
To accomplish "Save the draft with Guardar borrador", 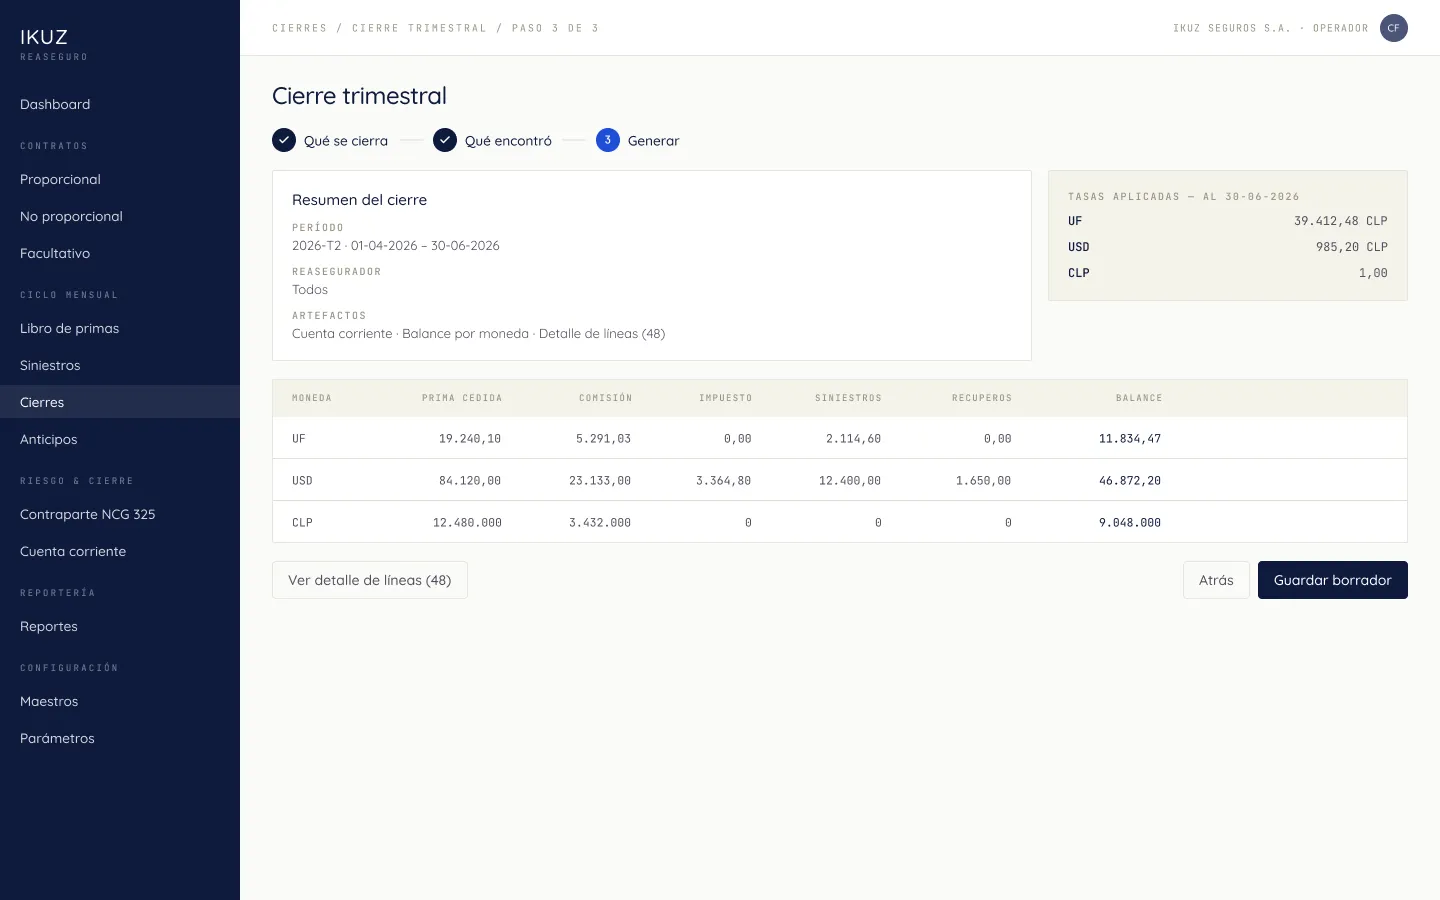I will click(x=1333, y=580).
